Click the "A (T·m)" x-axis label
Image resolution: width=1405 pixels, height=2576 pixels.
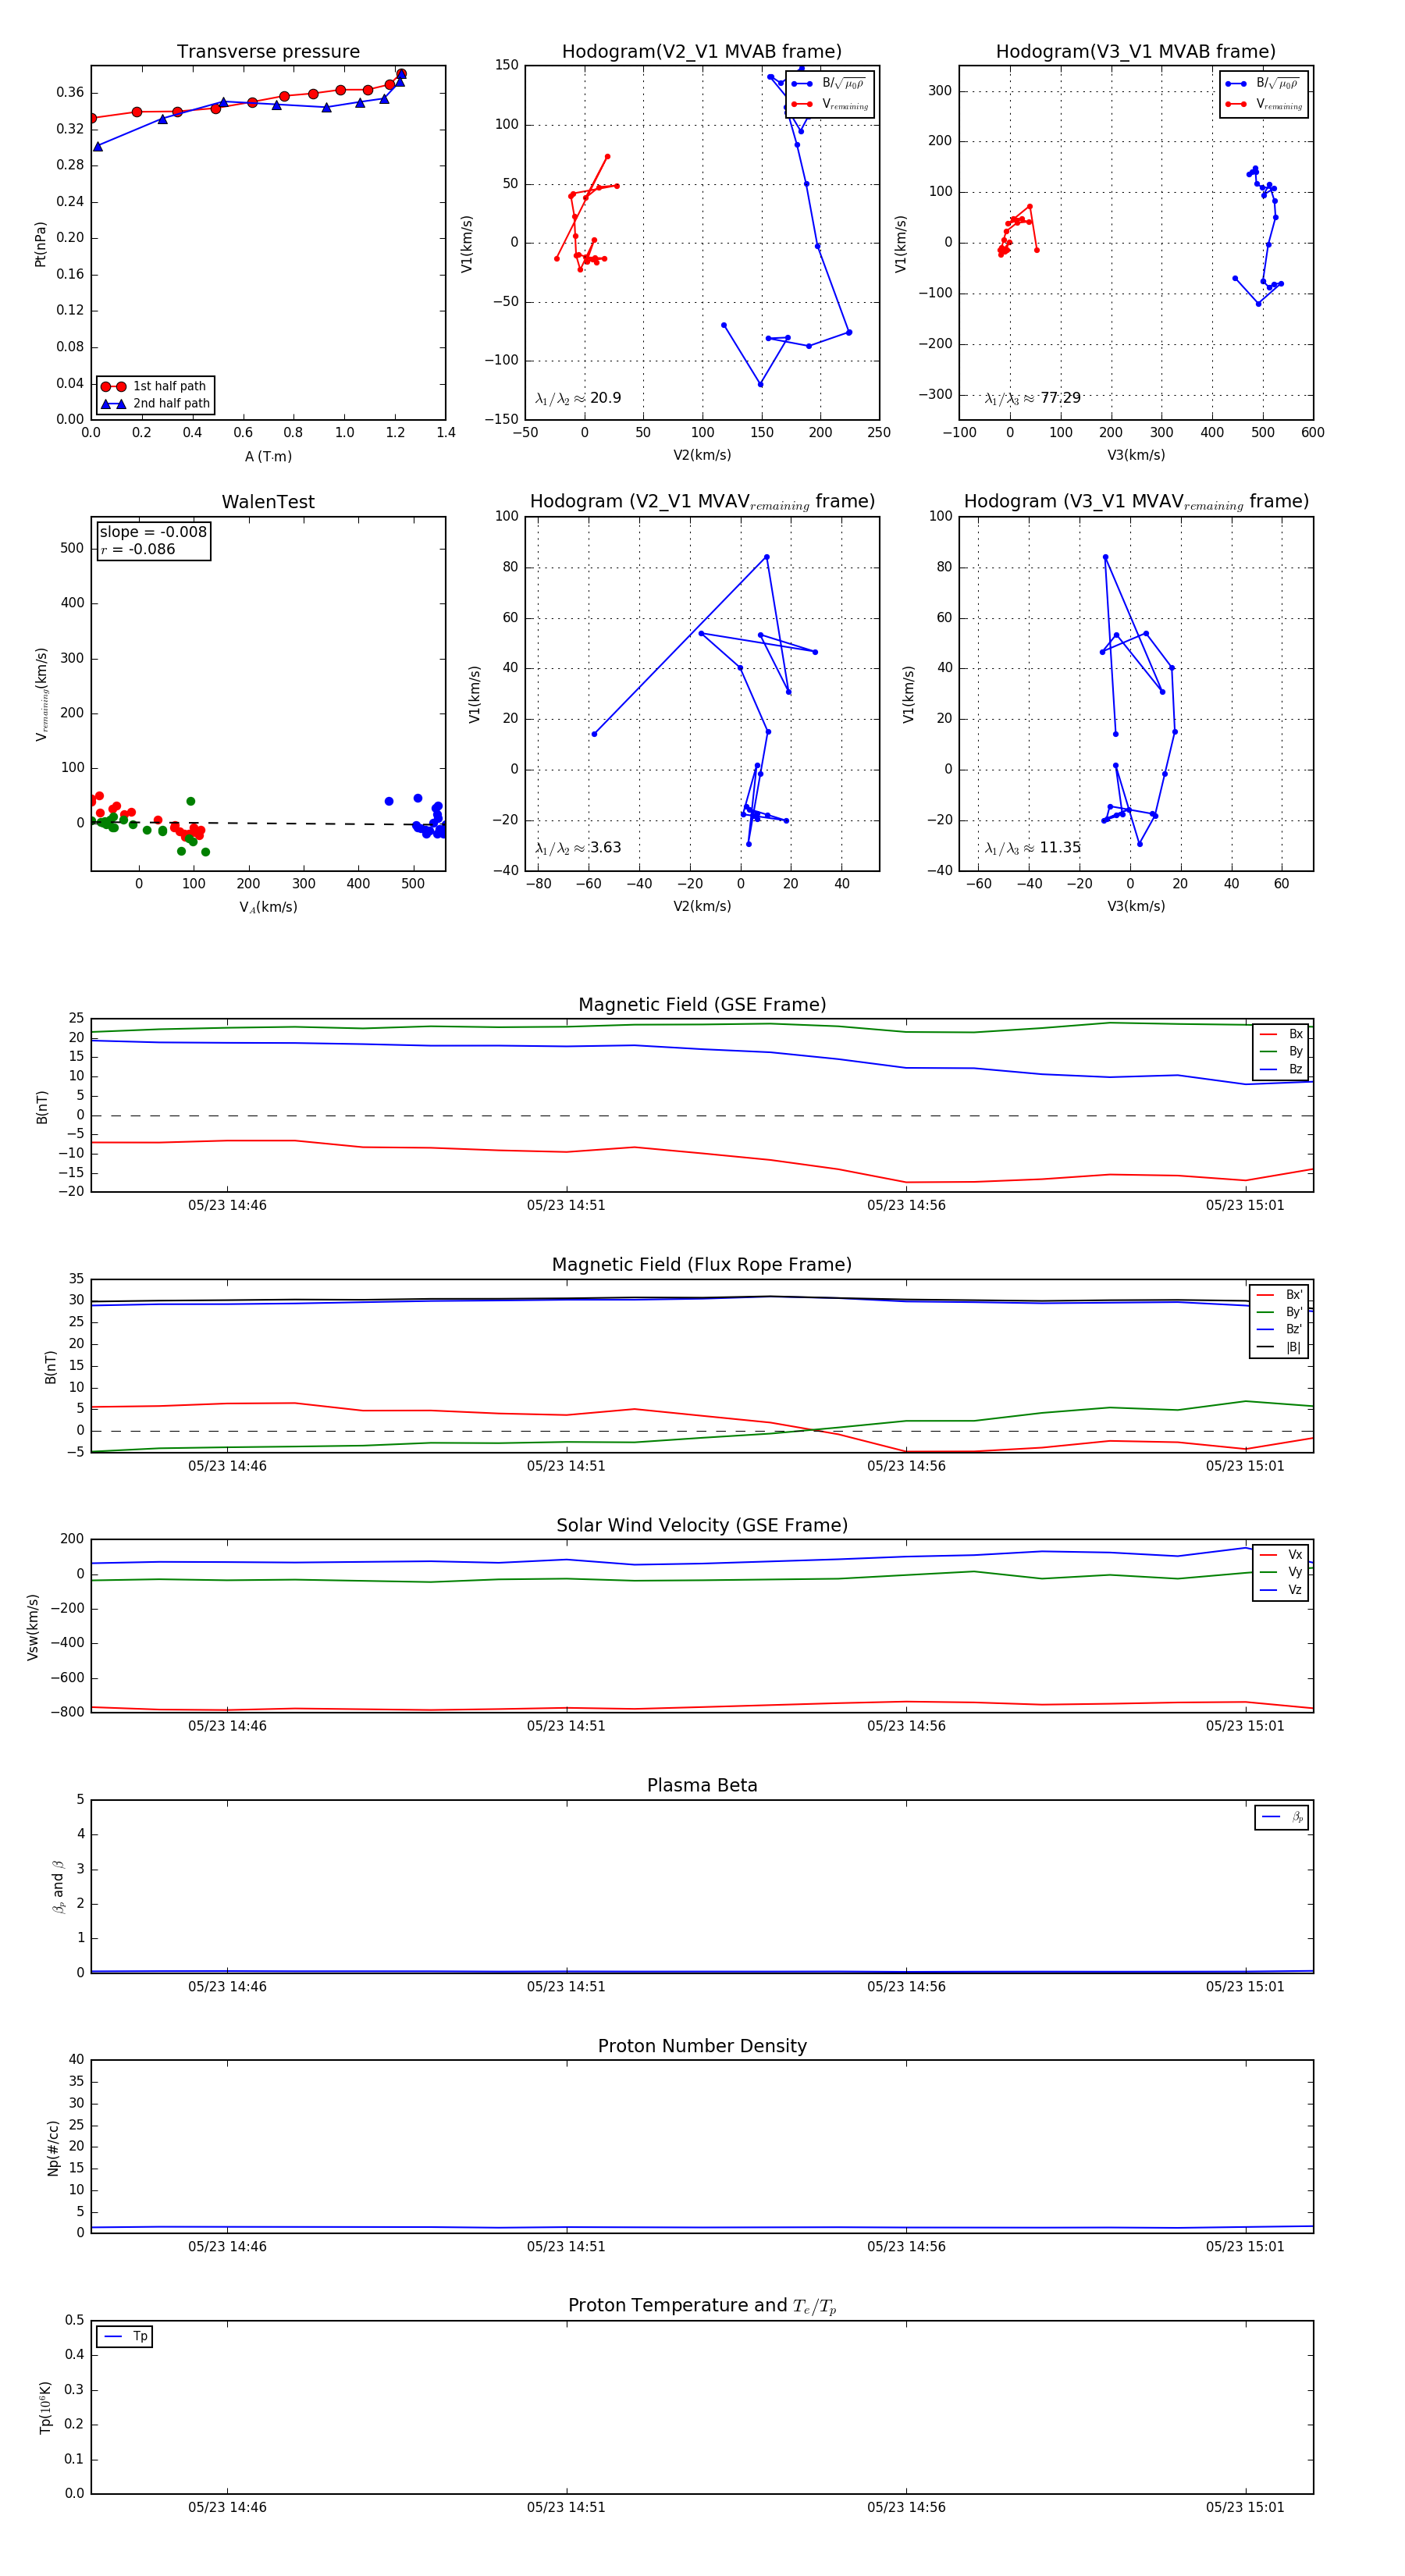pyautogui.click(x=268, y=457)
